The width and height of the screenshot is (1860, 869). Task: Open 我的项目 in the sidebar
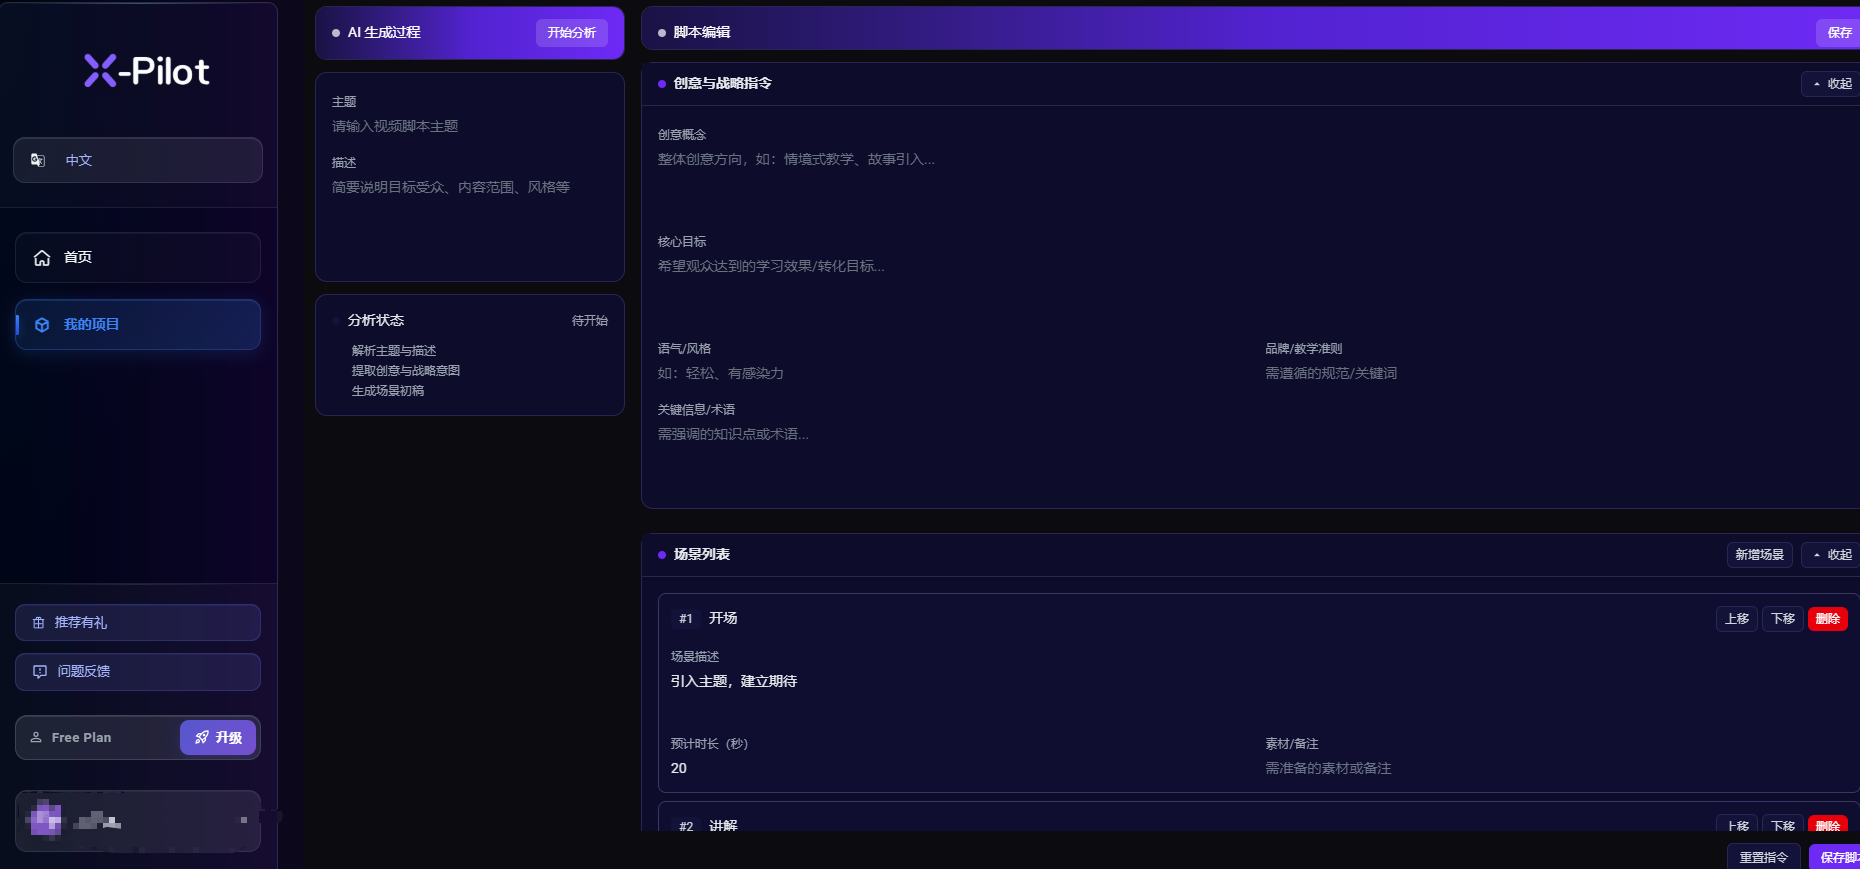[138, 325]
